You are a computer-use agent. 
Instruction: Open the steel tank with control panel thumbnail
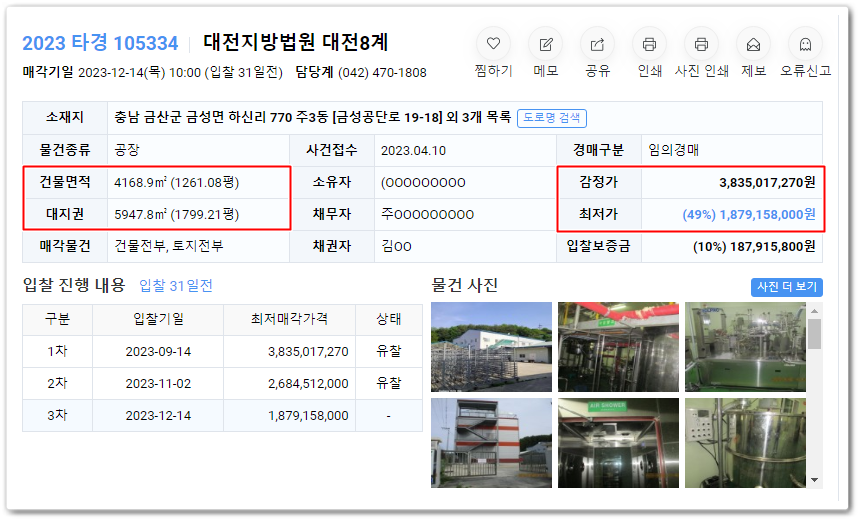point(745,443)
